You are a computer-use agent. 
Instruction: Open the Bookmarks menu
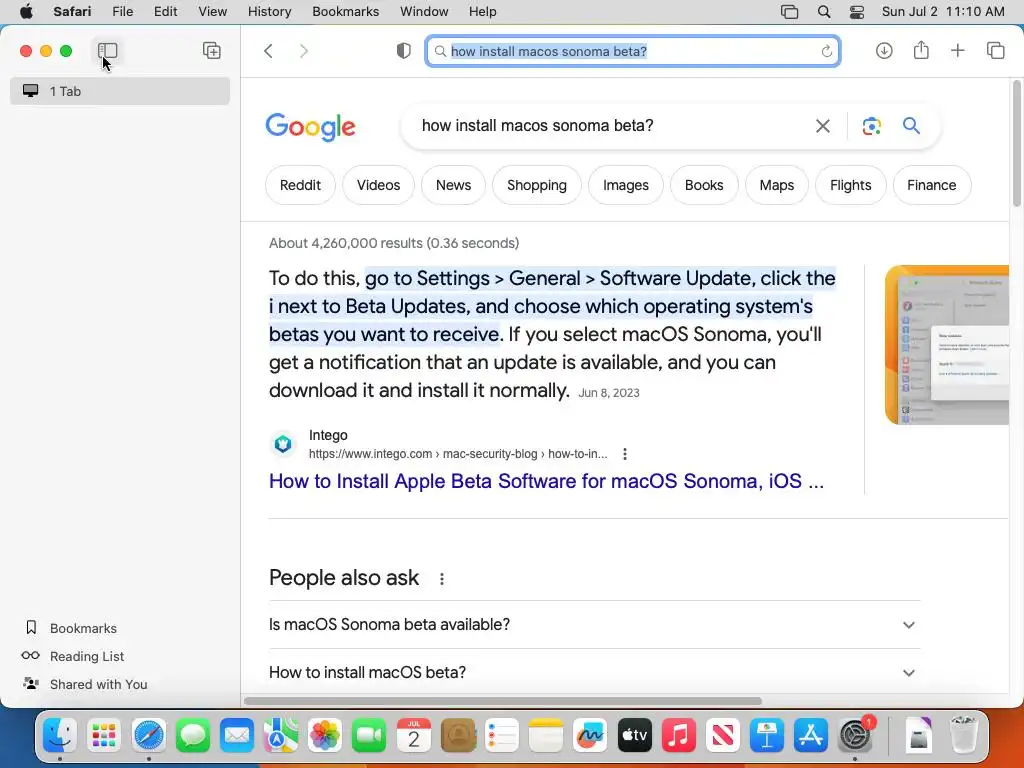[x=345, y=12]
